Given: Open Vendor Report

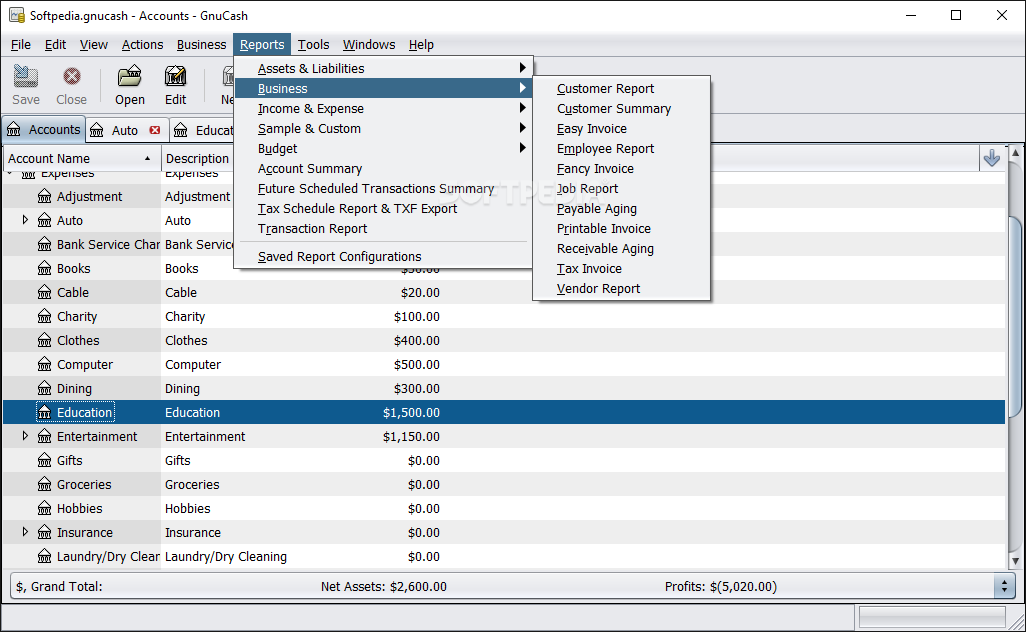Looking at the screenshot, I should [x=621, y=289].
